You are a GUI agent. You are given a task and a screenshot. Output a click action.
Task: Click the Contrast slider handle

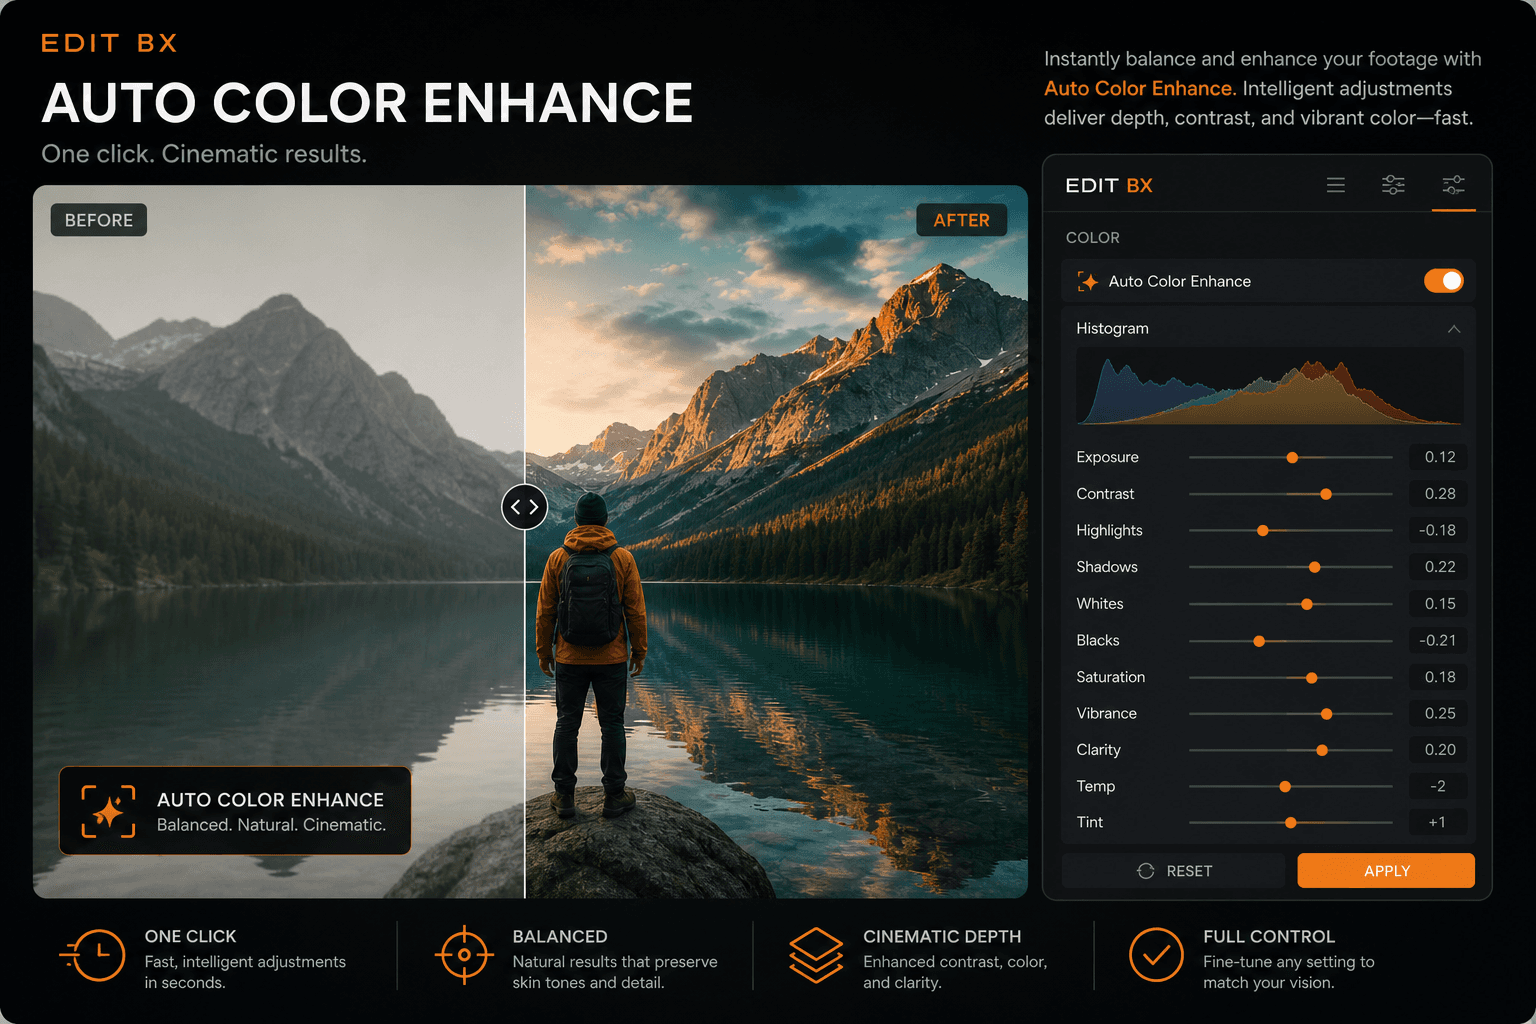pyautogui.click(x=1326, y=494)
